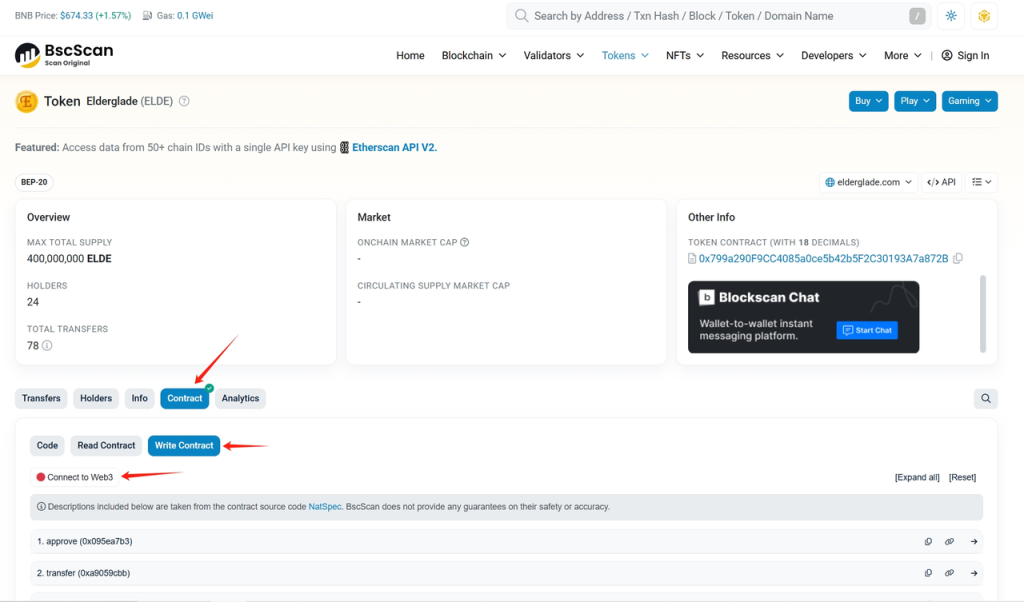
Task: Click the info icon next to total transfers
Action: pos(47,346)
